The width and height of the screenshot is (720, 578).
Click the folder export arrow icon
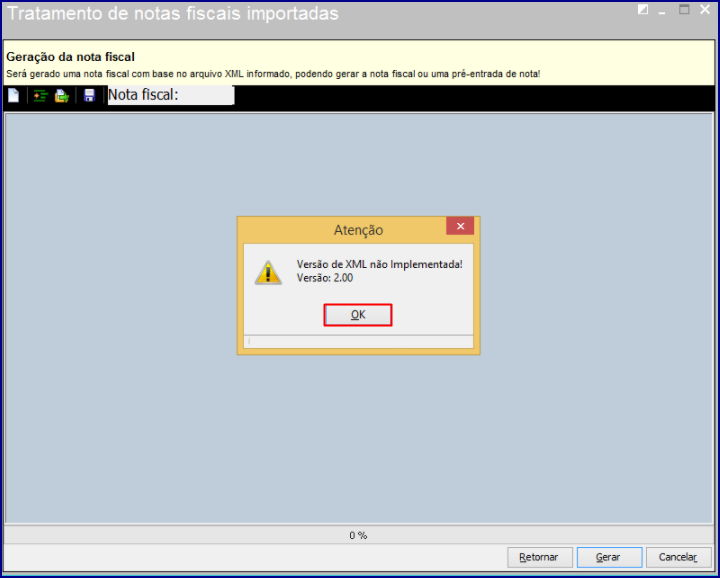point(62,96)
